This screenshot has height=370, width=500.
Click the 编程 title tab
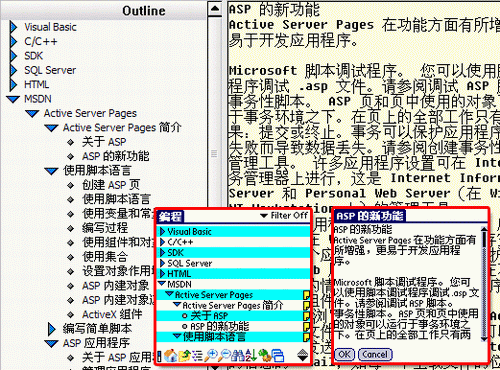(x=170, y=217)
